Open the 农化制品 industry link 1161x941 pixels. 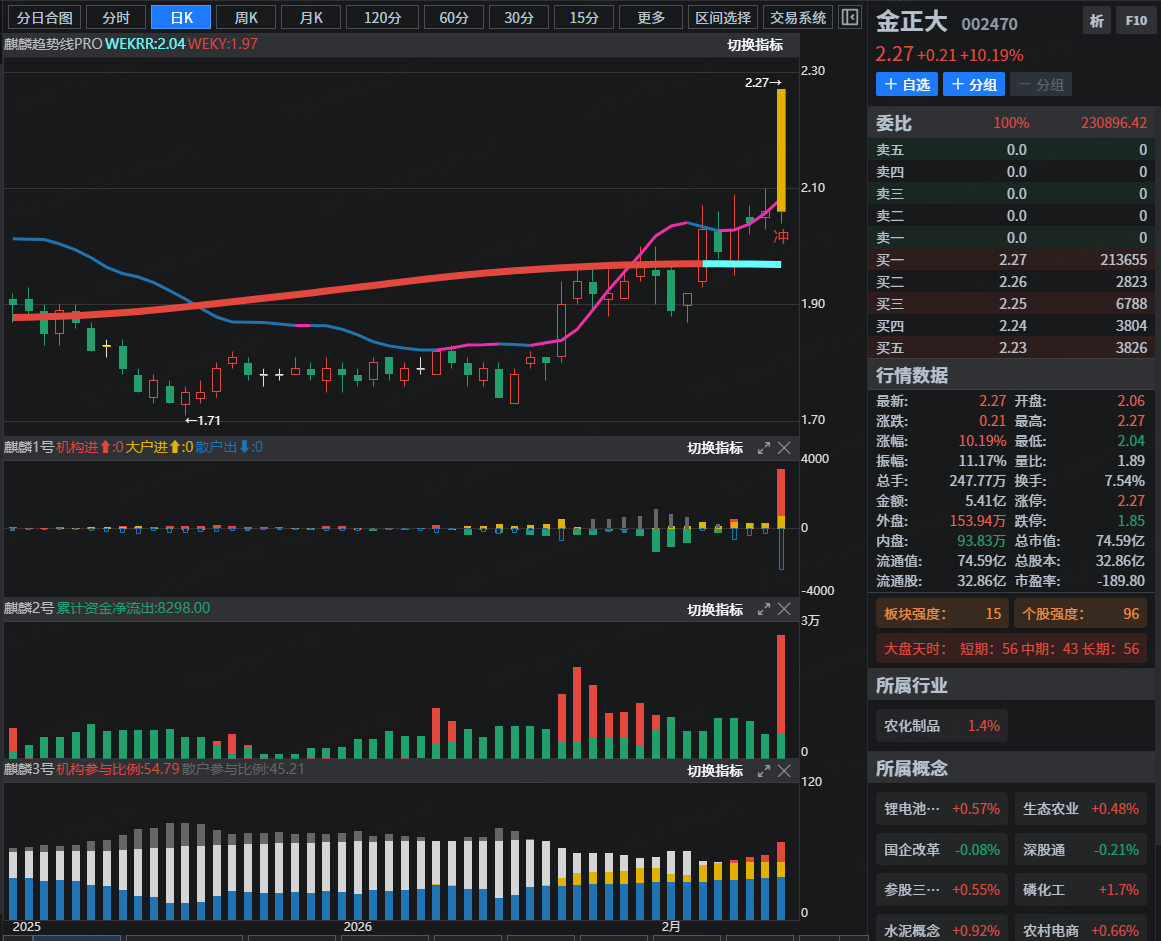[x=941, y=726]
